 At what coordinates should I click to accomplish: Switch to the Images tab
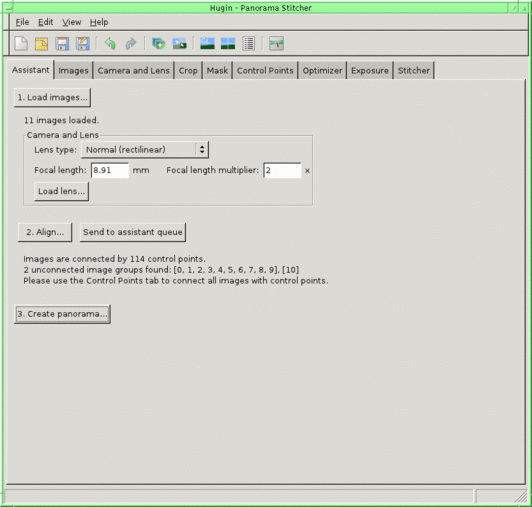(73, 71)
